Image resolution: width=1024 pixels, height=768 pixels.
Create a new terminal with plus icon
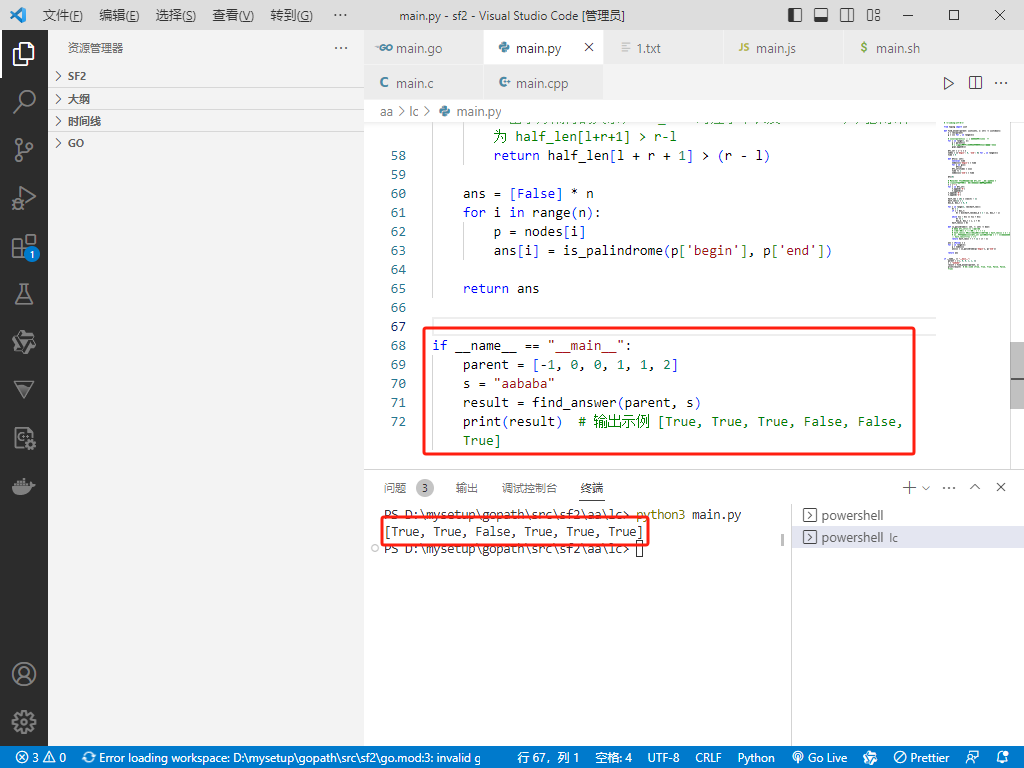coord(908,487)
